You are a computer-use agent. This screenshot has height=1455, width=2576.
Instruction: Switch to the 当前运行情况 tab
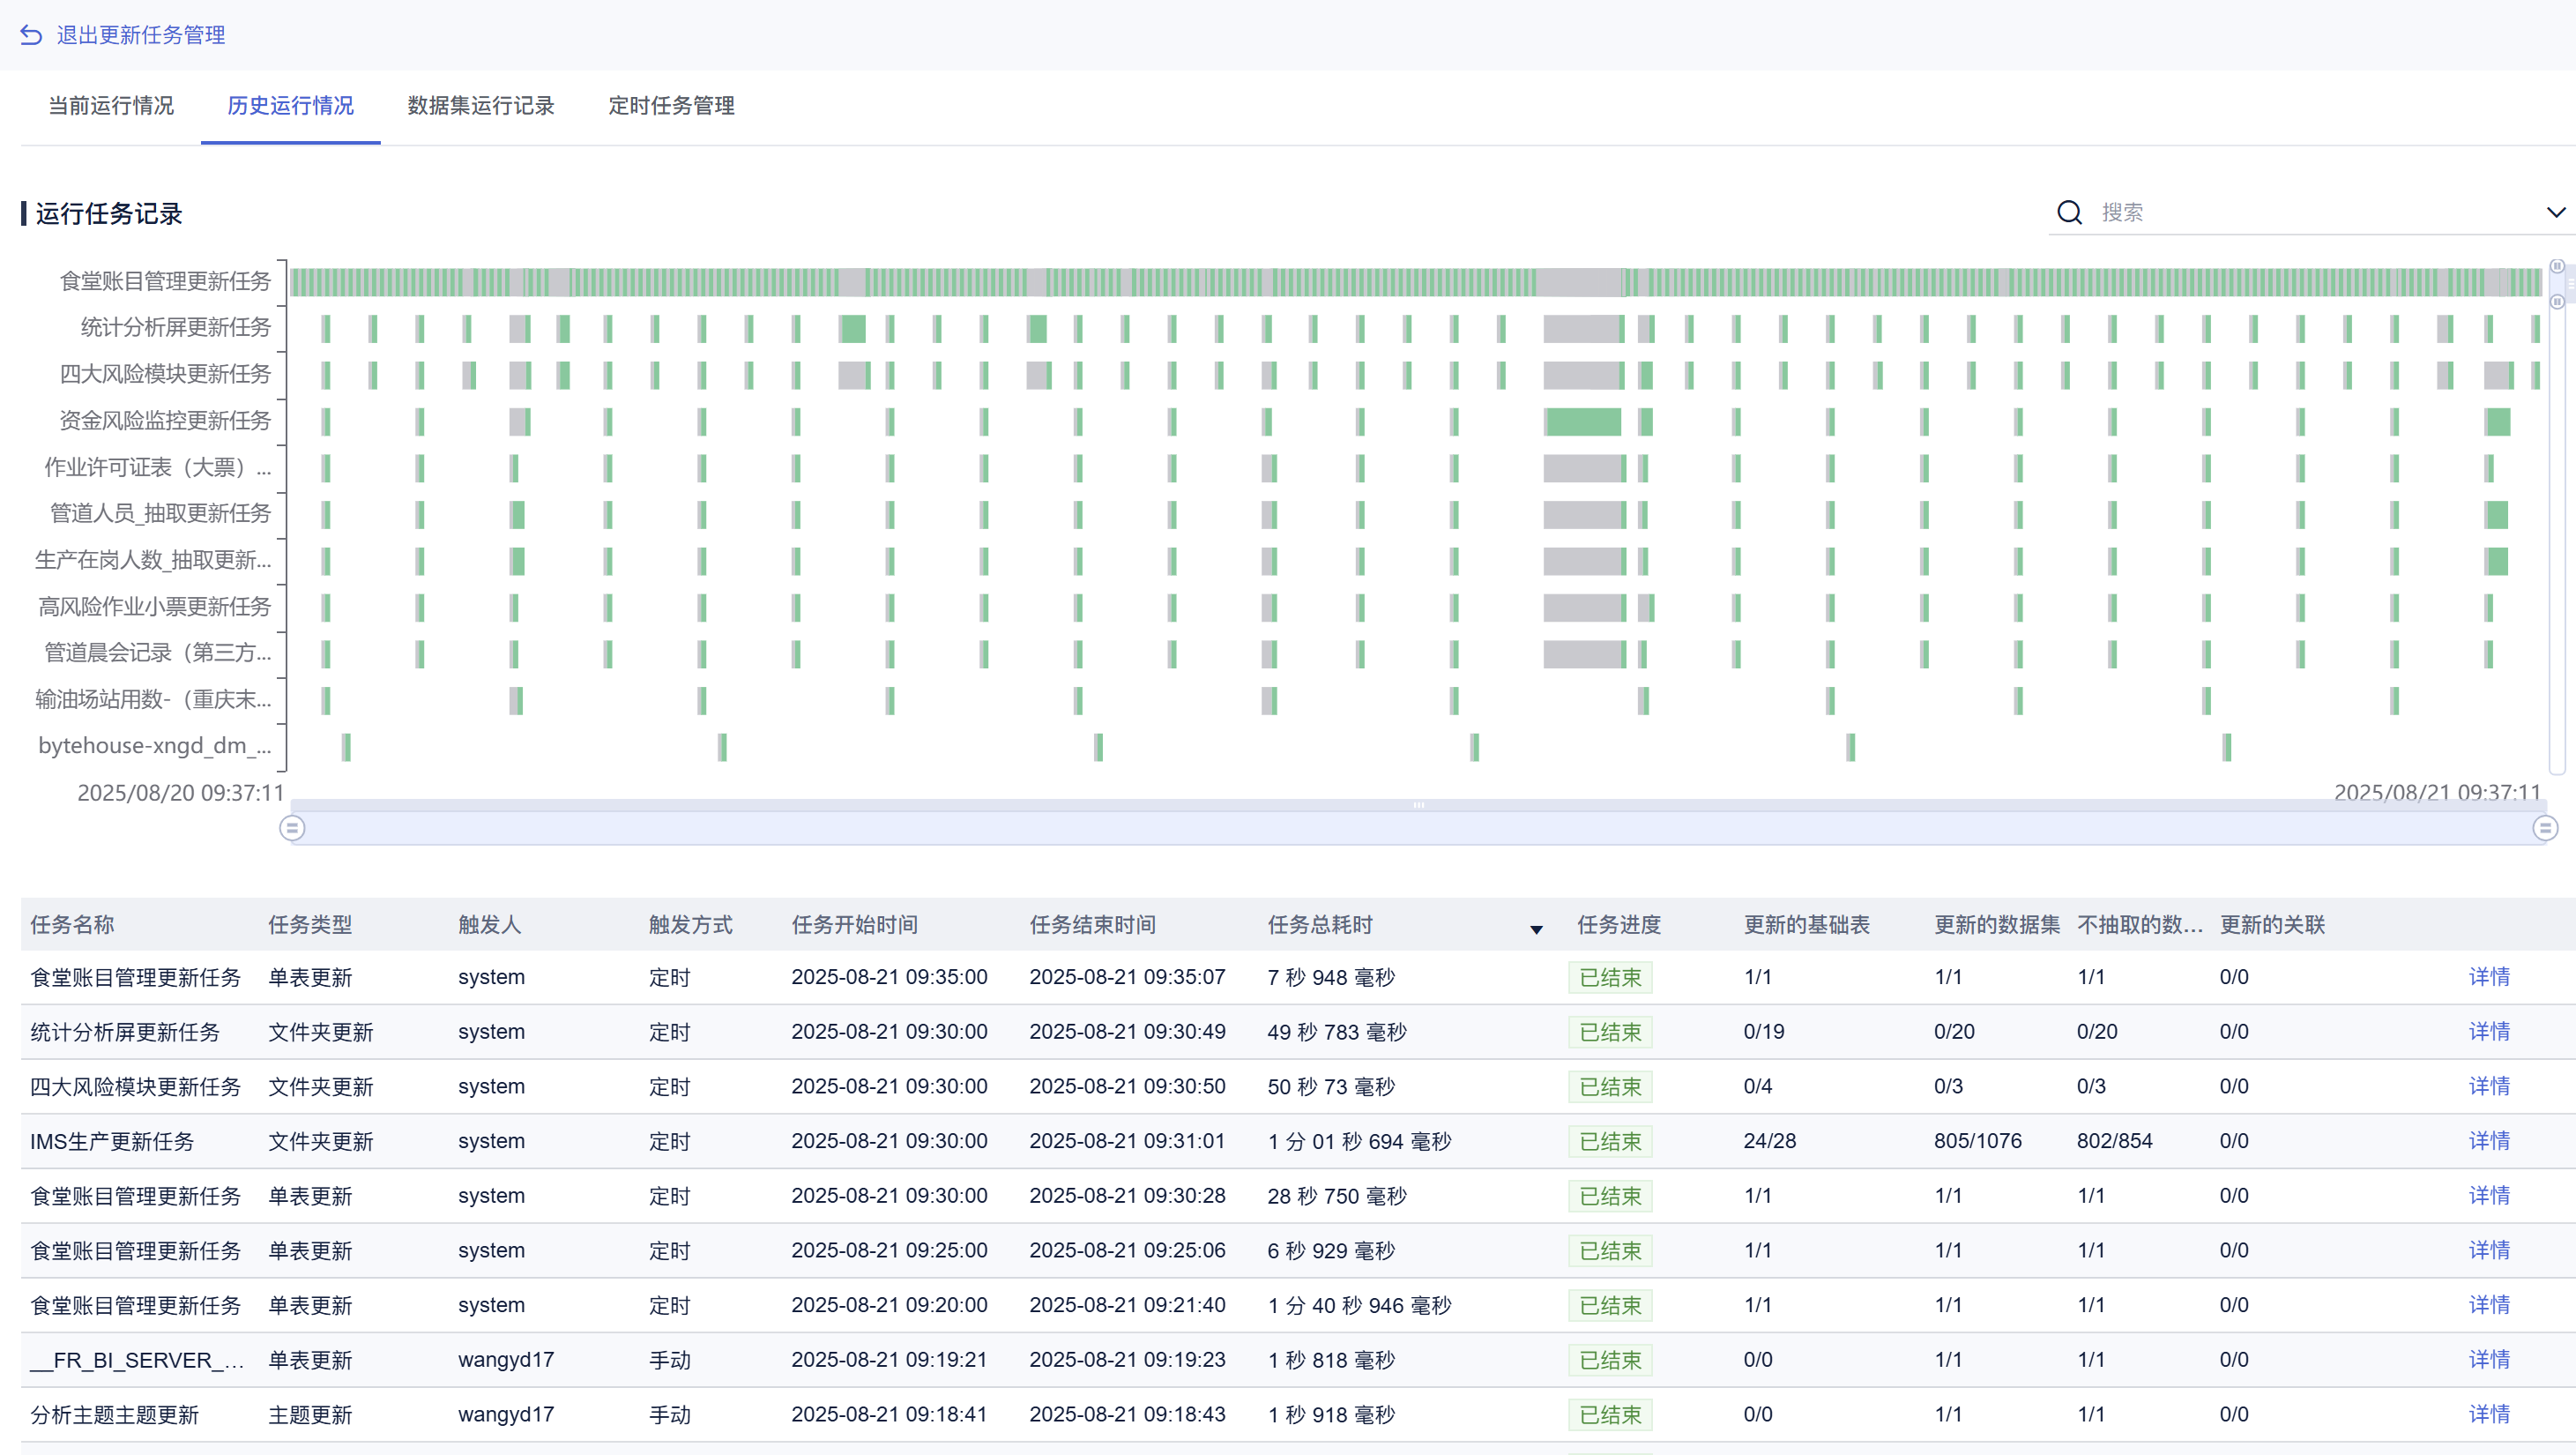(x=111, y=105)
